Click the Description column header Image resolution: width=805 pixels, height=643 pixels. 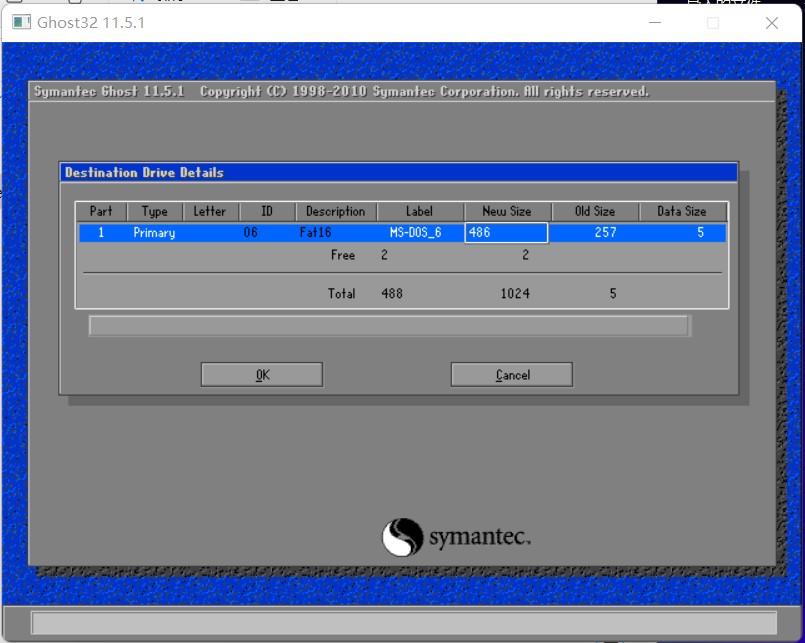pos(336,212)
